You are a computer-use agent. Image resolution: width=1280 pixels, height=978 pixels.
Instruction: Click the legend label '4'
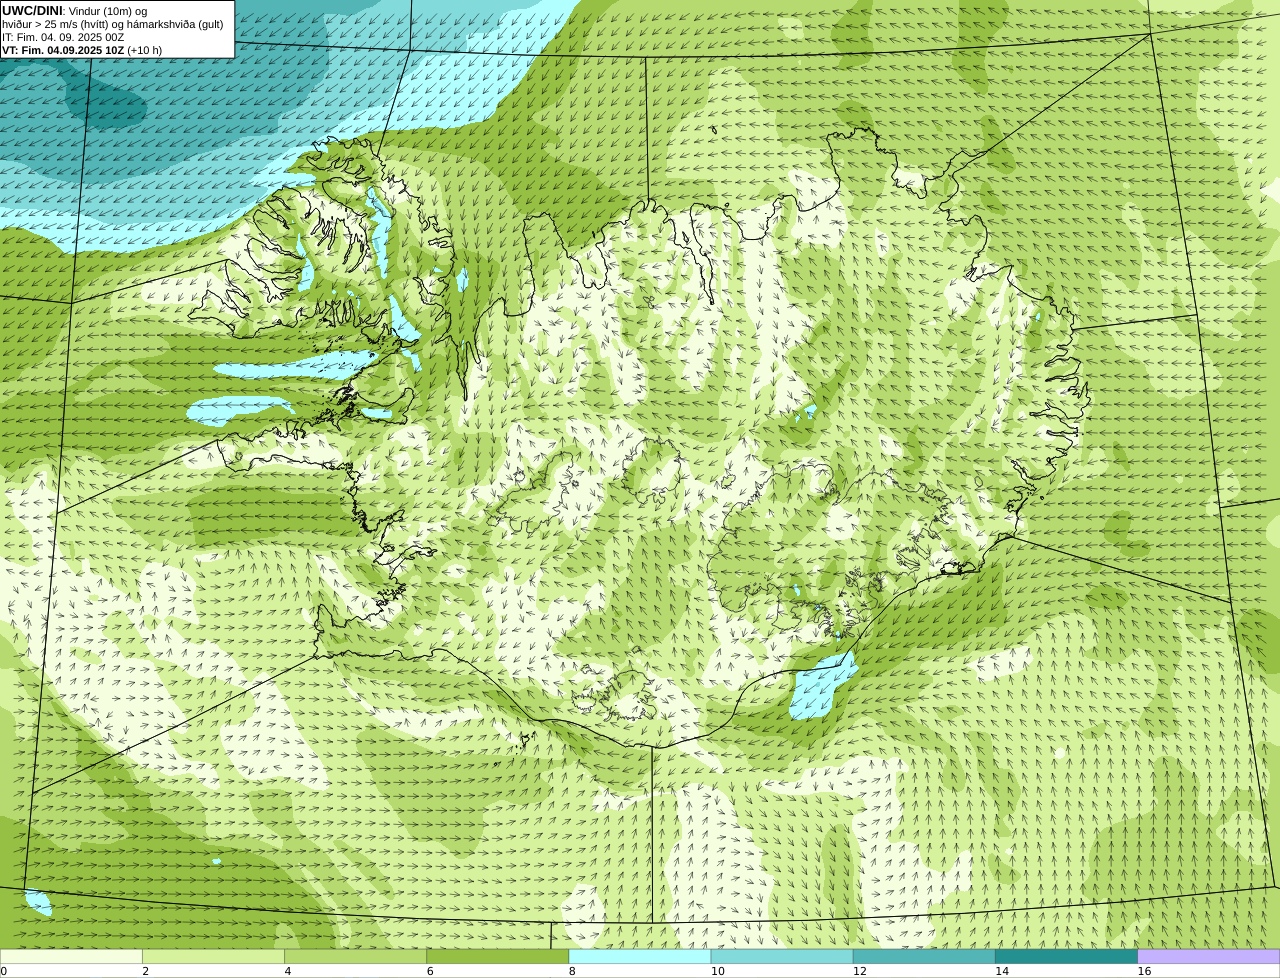coord(288,971)
